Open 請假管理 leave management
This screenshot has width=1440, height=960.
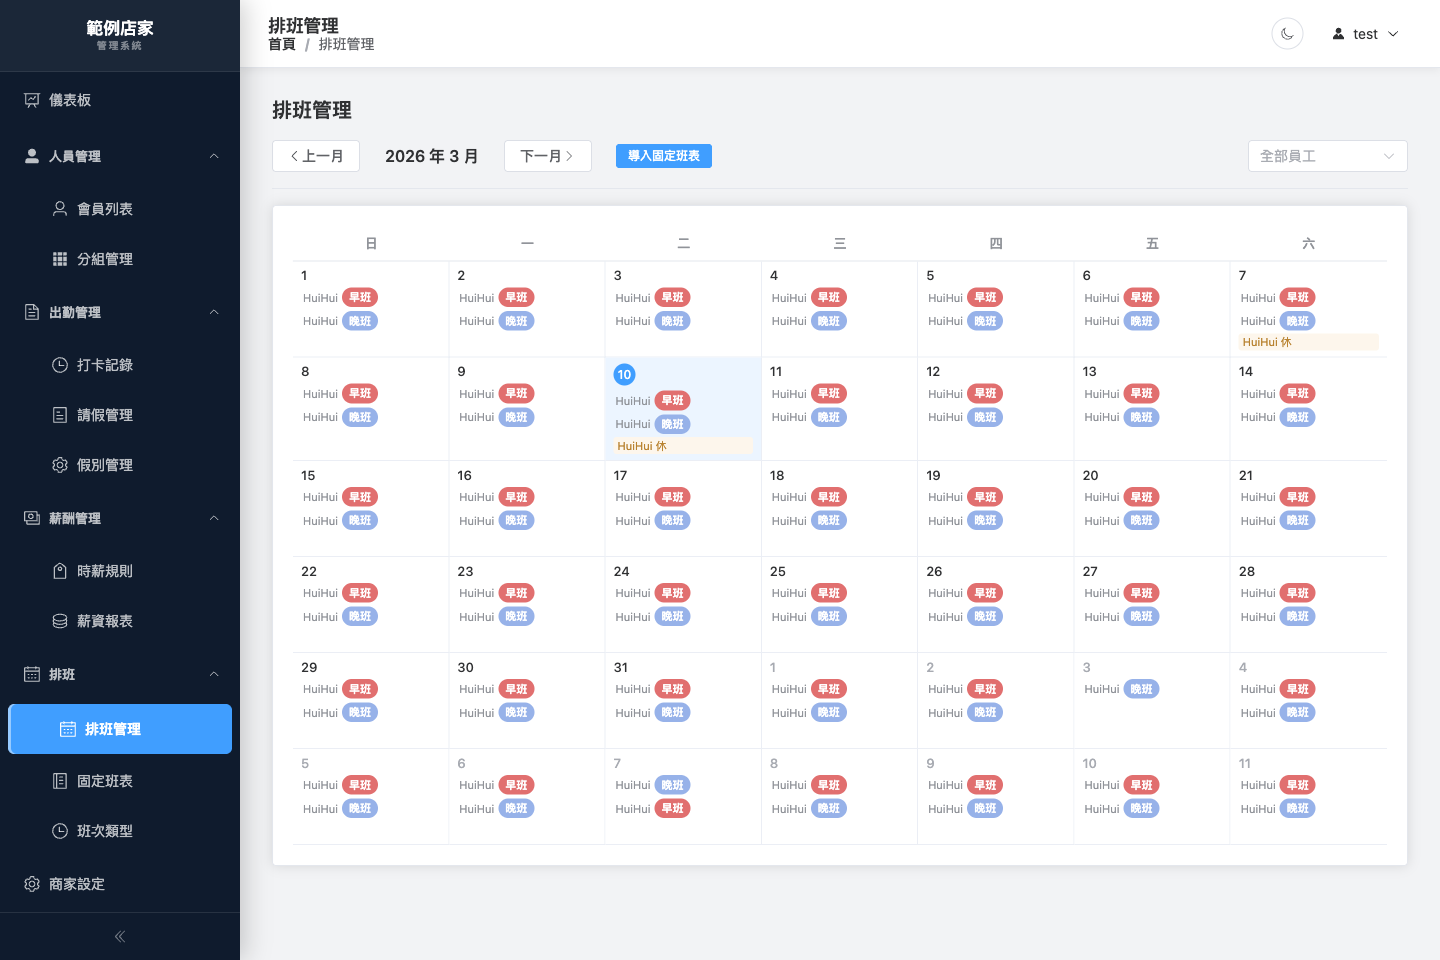click(105, 415)
